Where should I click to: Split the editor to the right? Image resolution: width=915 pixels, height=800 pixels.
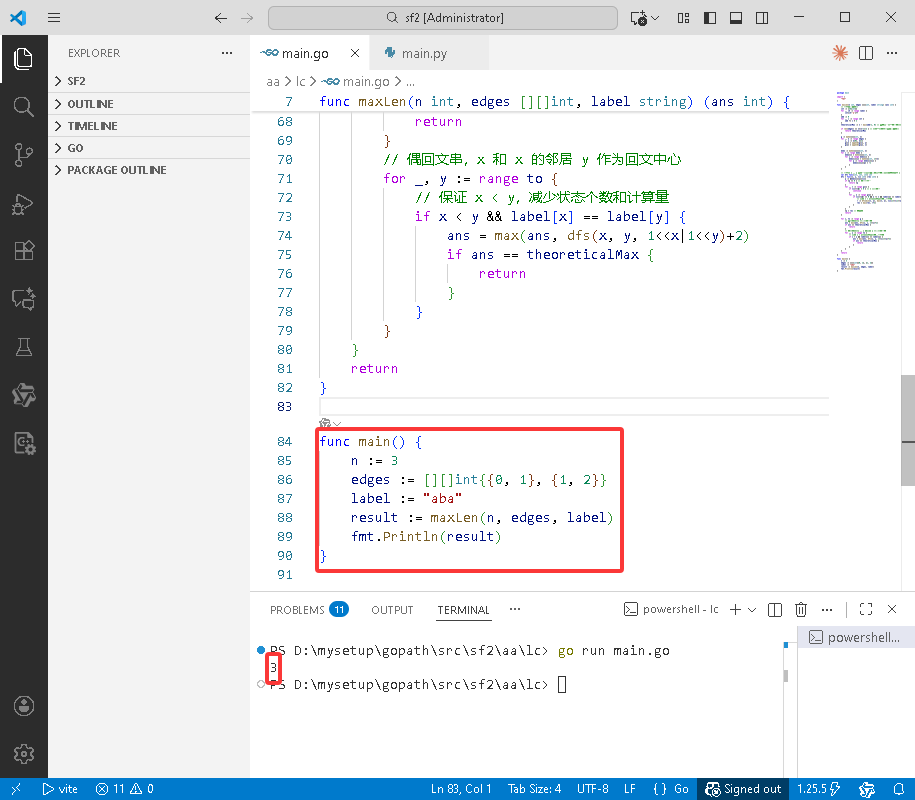pyautogui.click(x=866, y=53)
